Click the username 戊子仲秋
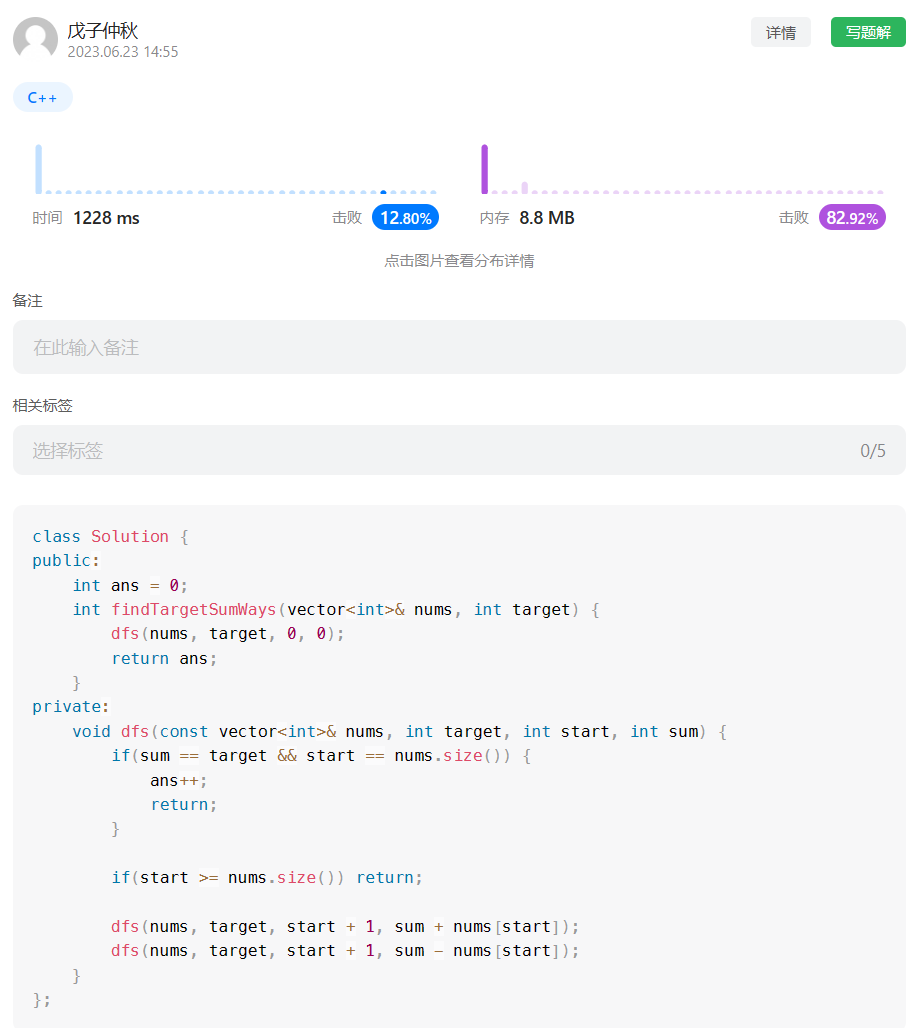This screenshot has height=1028, width=922. 103,30
